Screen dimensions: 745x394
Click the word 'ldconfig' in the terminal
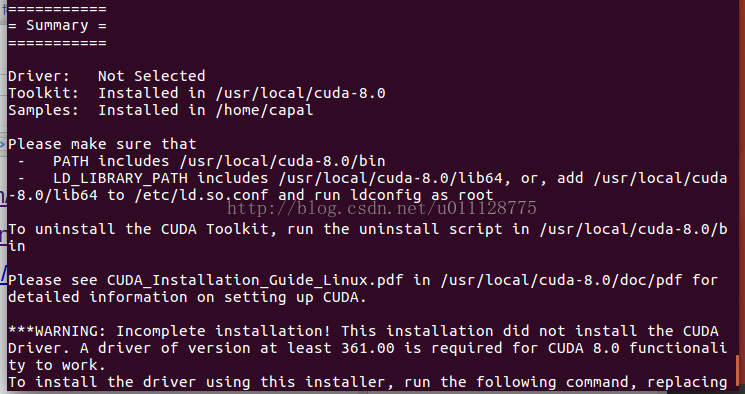tap(385, 195)
